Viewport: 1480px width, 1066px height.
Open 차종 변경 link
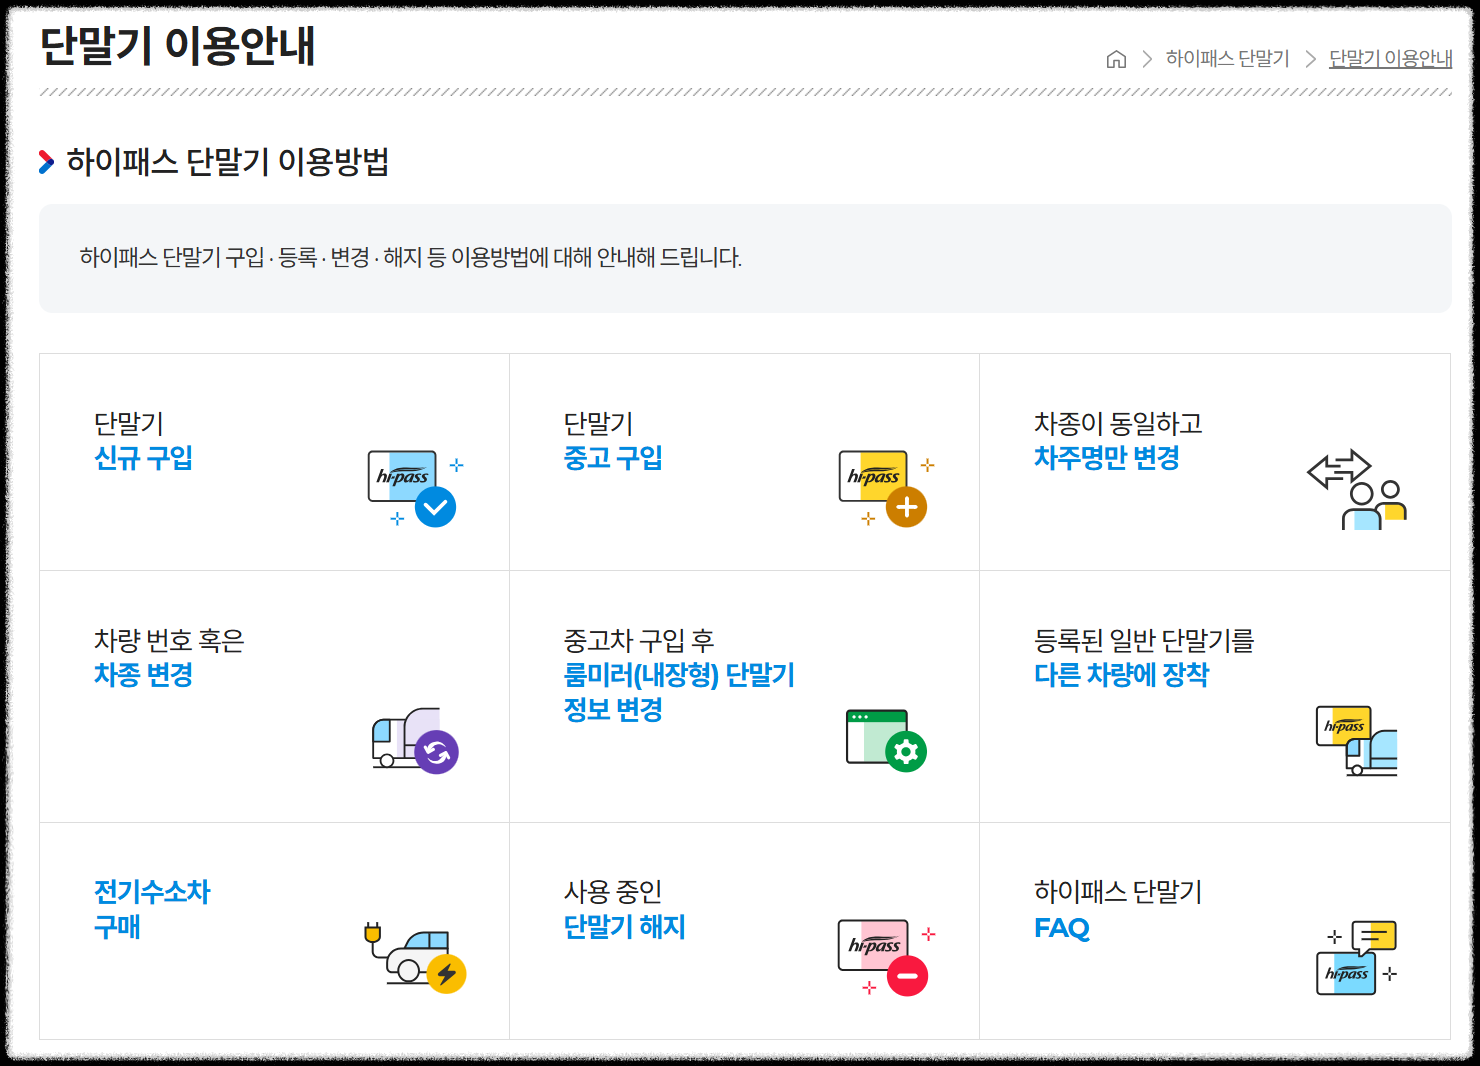(143, 675)
